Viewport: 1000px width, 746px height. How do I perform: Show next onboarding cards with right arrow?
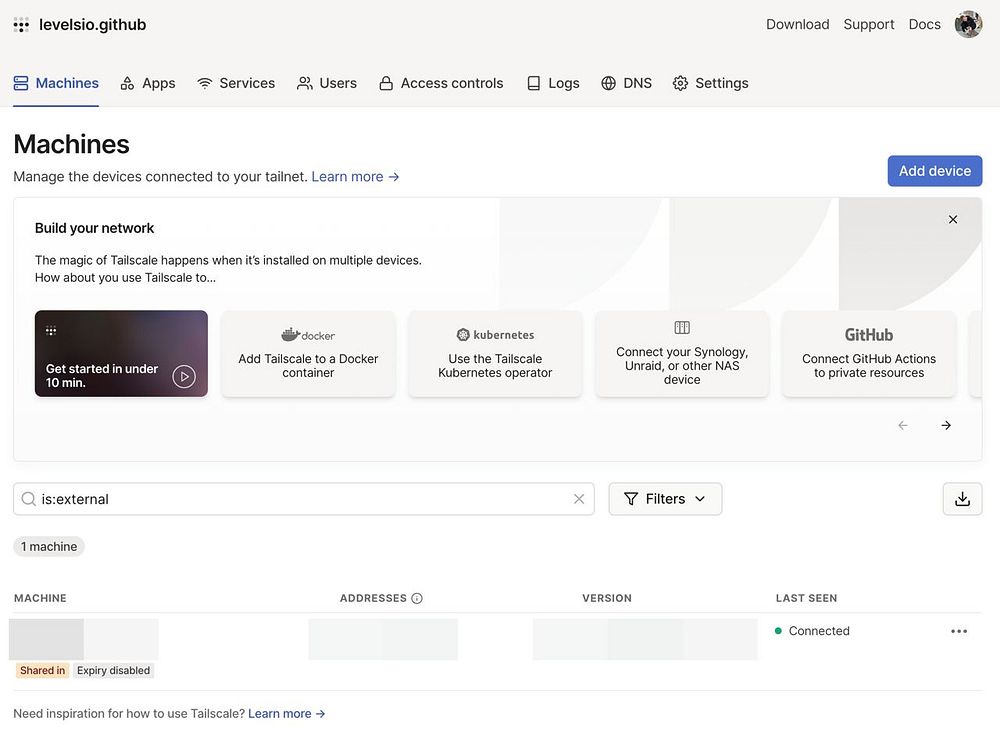tap(946, 425)
